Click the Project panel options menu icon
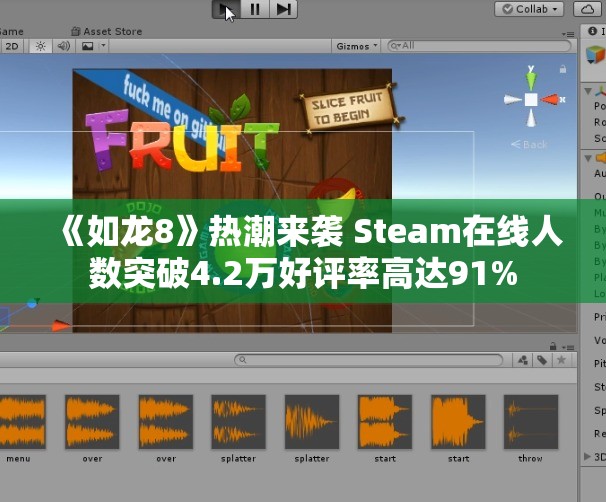 click(568, 347)
